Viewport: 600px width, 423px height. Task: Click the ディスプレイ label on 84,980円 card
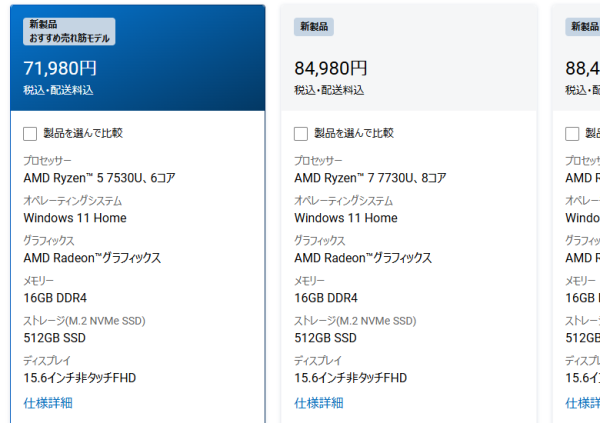point(318,361)
